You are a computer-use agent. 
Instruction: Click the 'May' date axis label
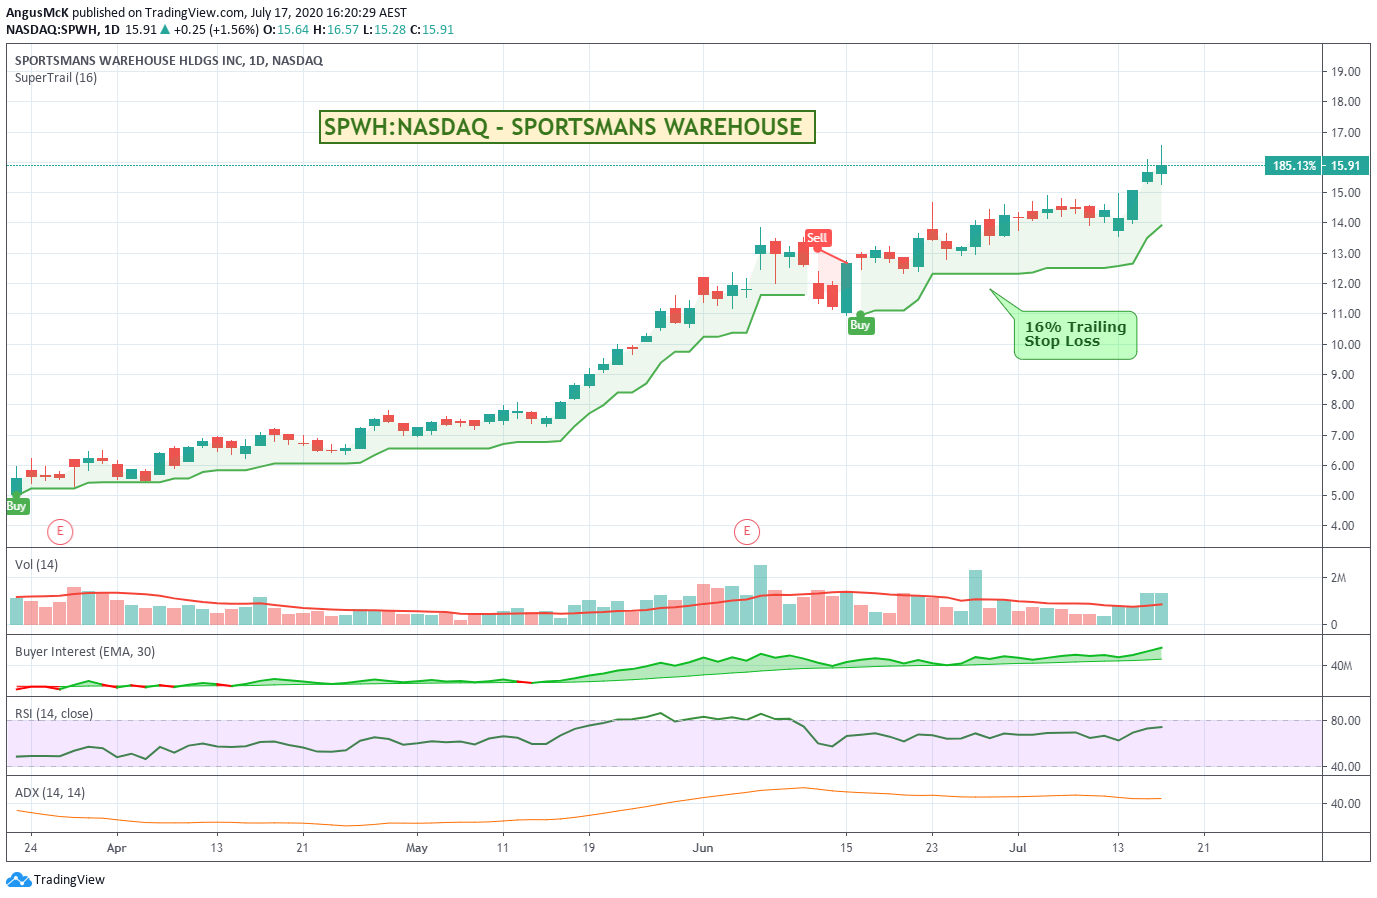[417, 848]
